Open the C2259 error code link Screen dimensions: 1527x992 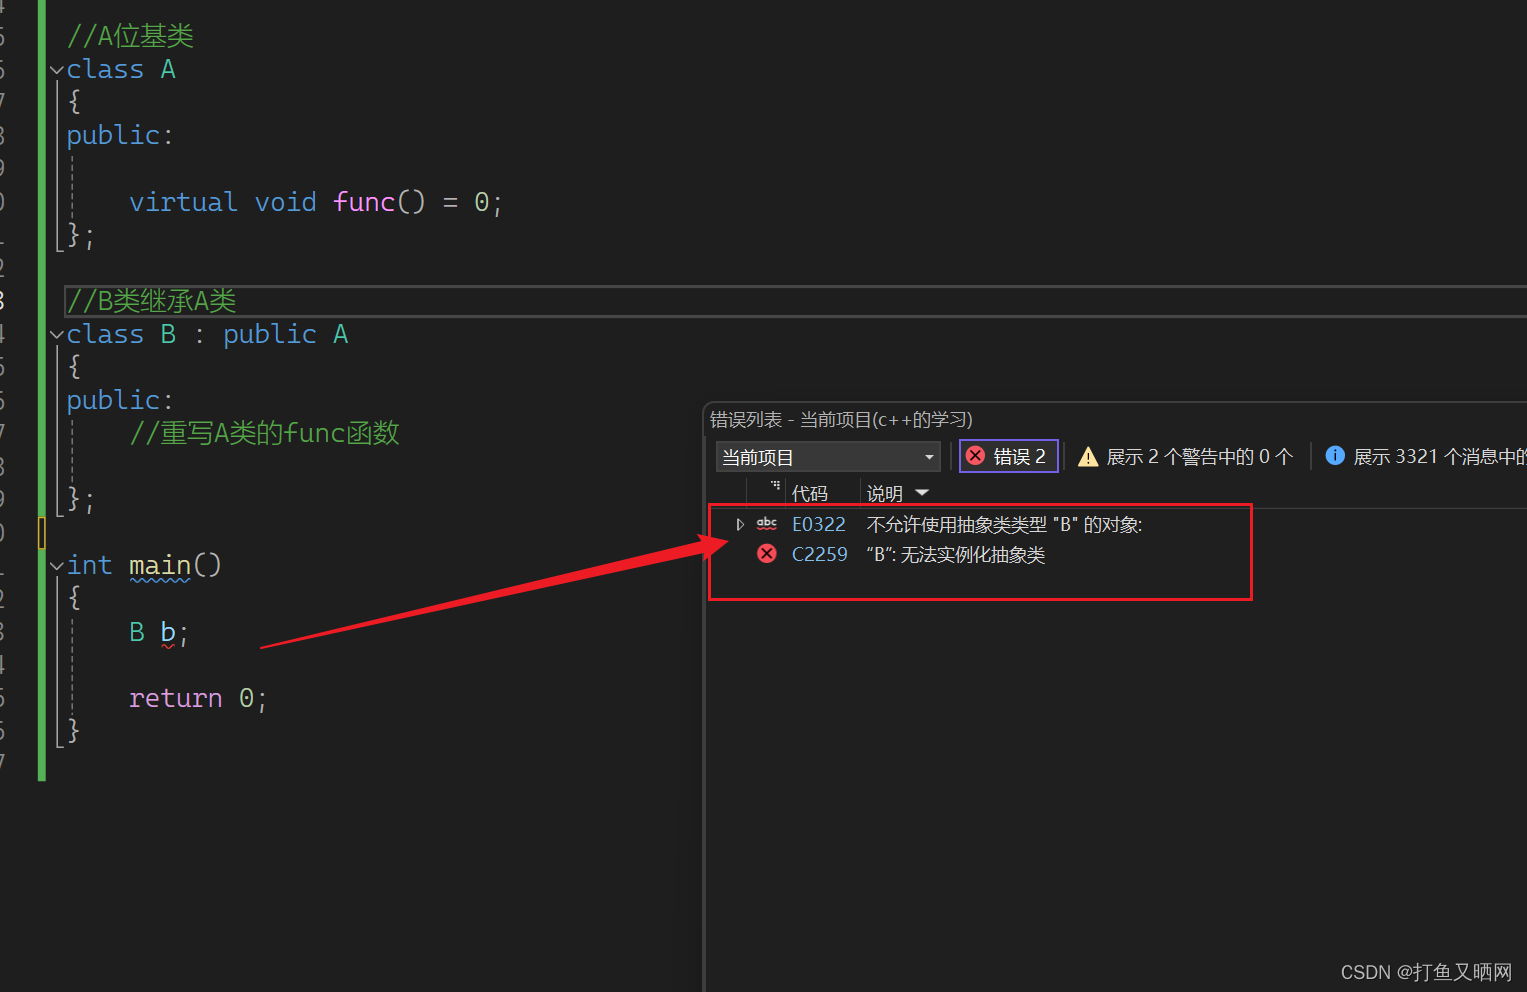(819, 555)
